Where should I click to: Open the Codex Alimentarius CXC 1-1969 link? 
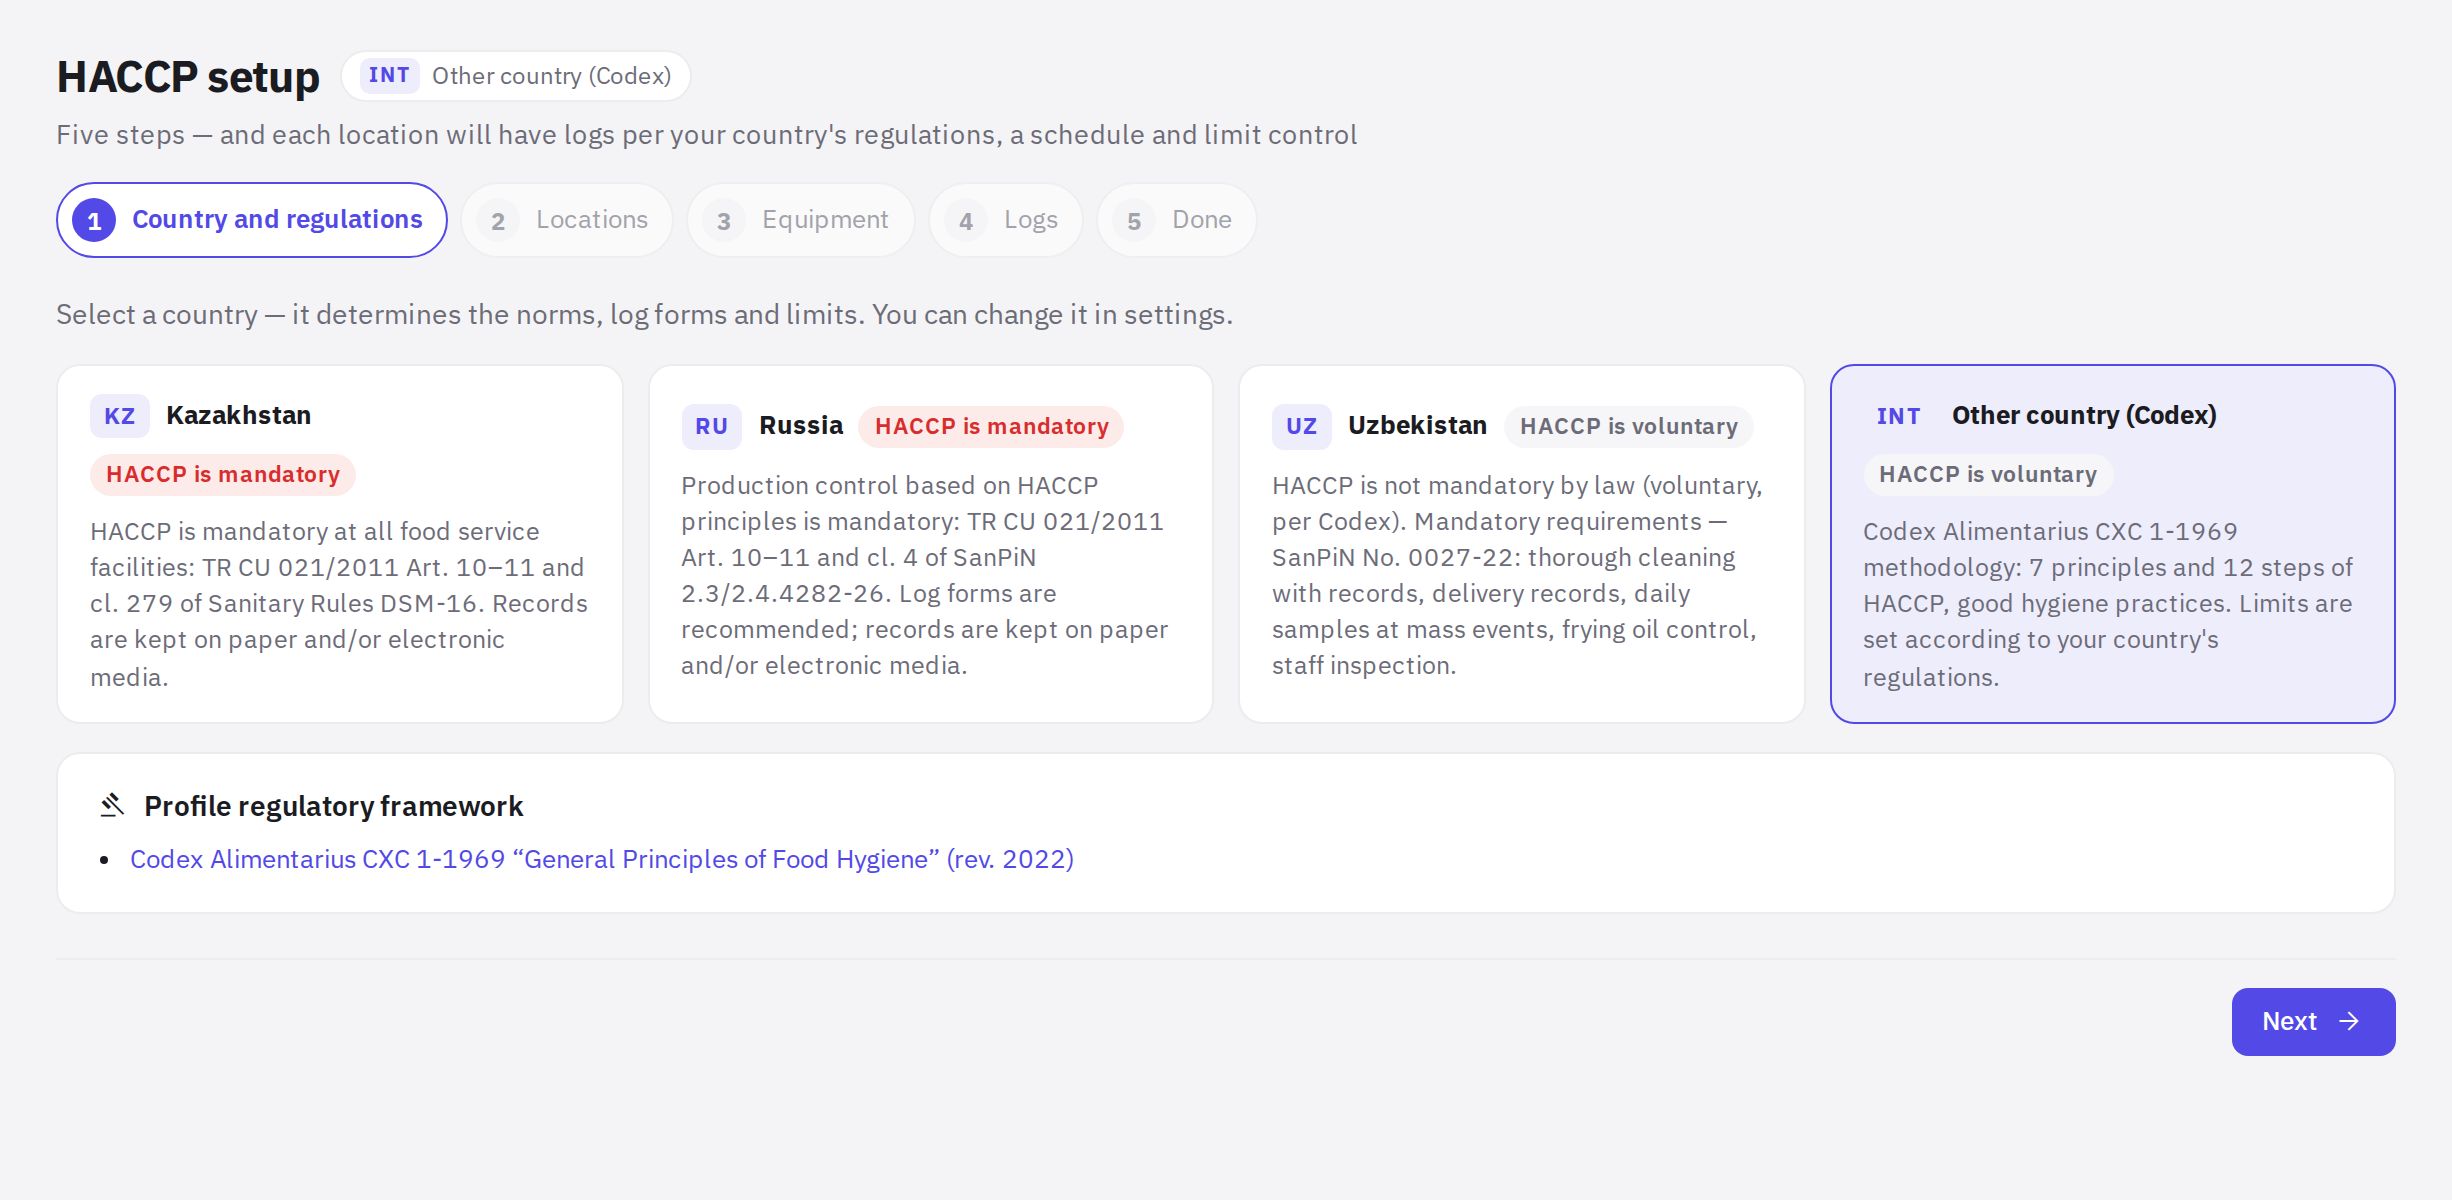pos(602,860)
